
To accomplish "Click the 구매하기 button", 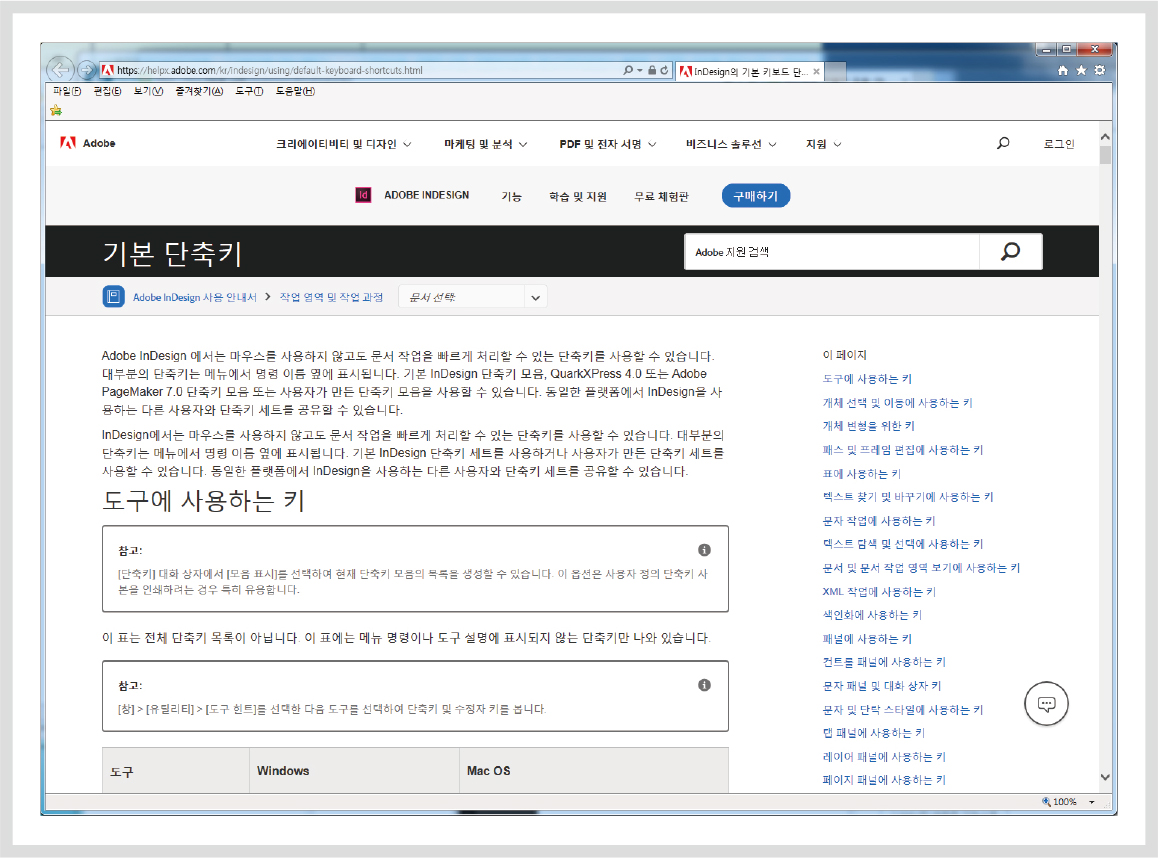I will tap(756, 196).
